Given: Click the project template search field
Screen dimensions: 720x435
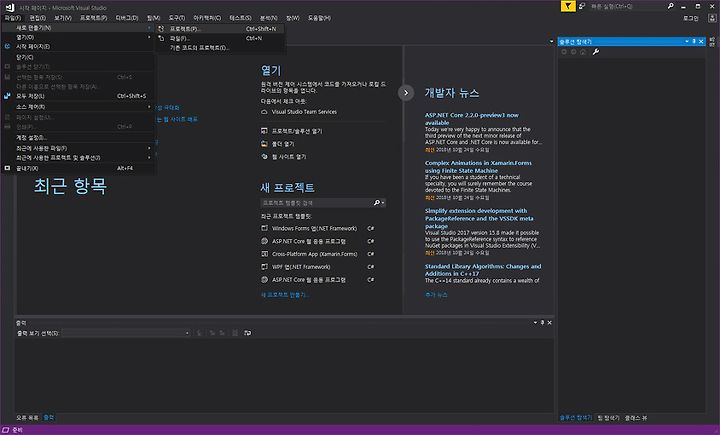Looking at the screenshot, I should pos(316,203).
